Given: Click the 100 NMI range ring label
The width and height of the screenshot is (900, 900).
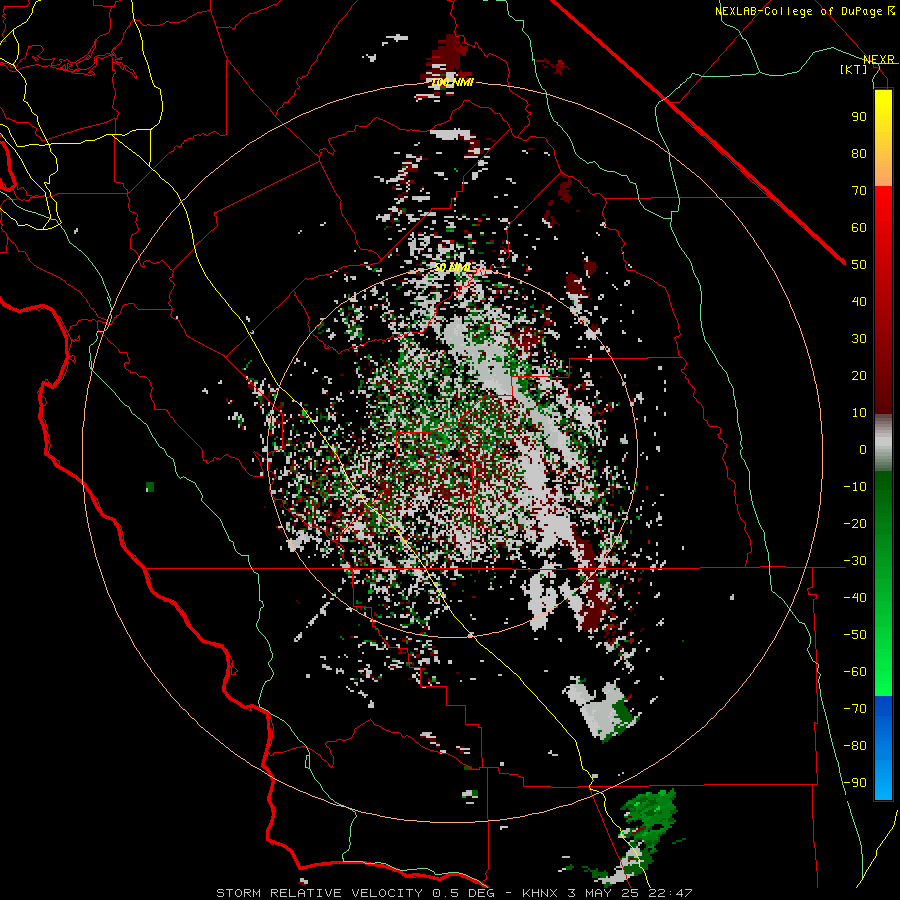Looking at the screenshot, I should [x=452, y=83].
